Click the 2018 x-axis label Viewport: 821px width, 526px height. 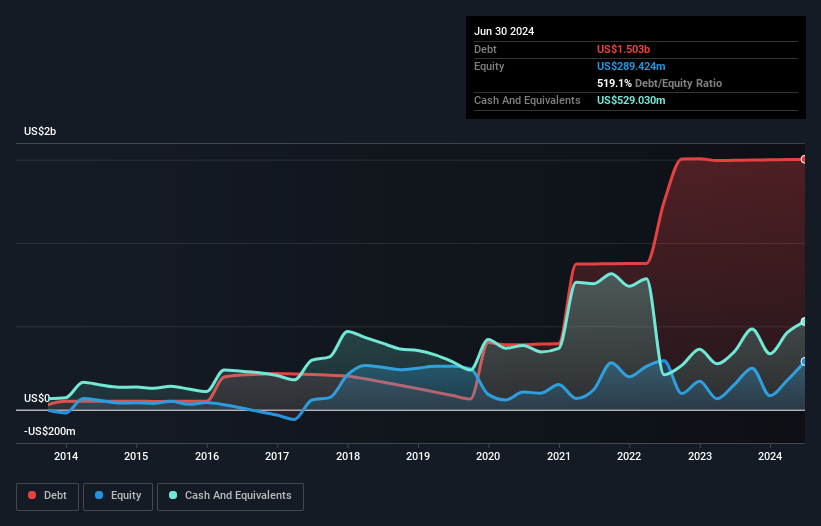click(348, 456)
